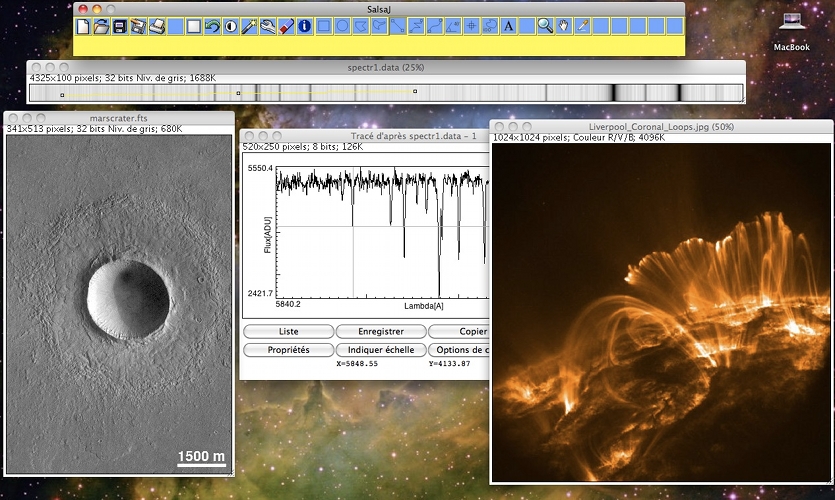This screenshot has height=500, width=835.
Task: Choose the straight Line selection tool
Action: click(x=397, y=27)
